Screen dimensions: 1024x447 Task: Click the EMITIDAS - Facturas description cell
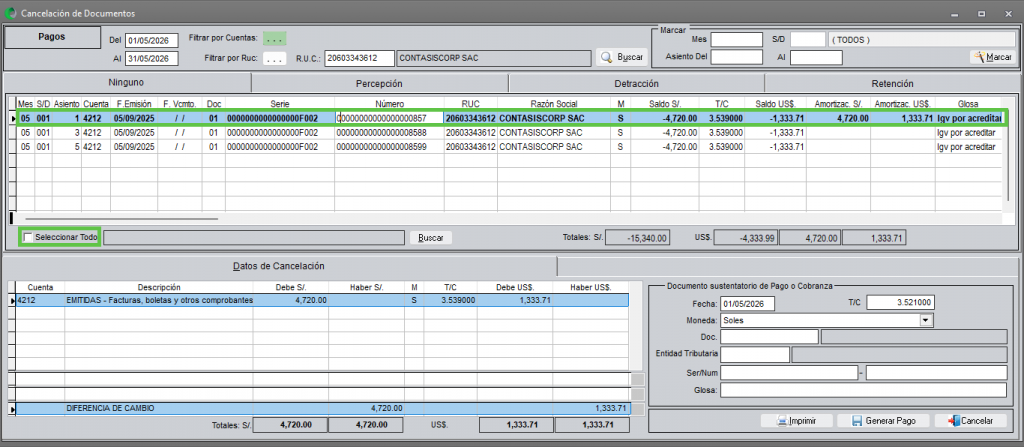(159, 300)
